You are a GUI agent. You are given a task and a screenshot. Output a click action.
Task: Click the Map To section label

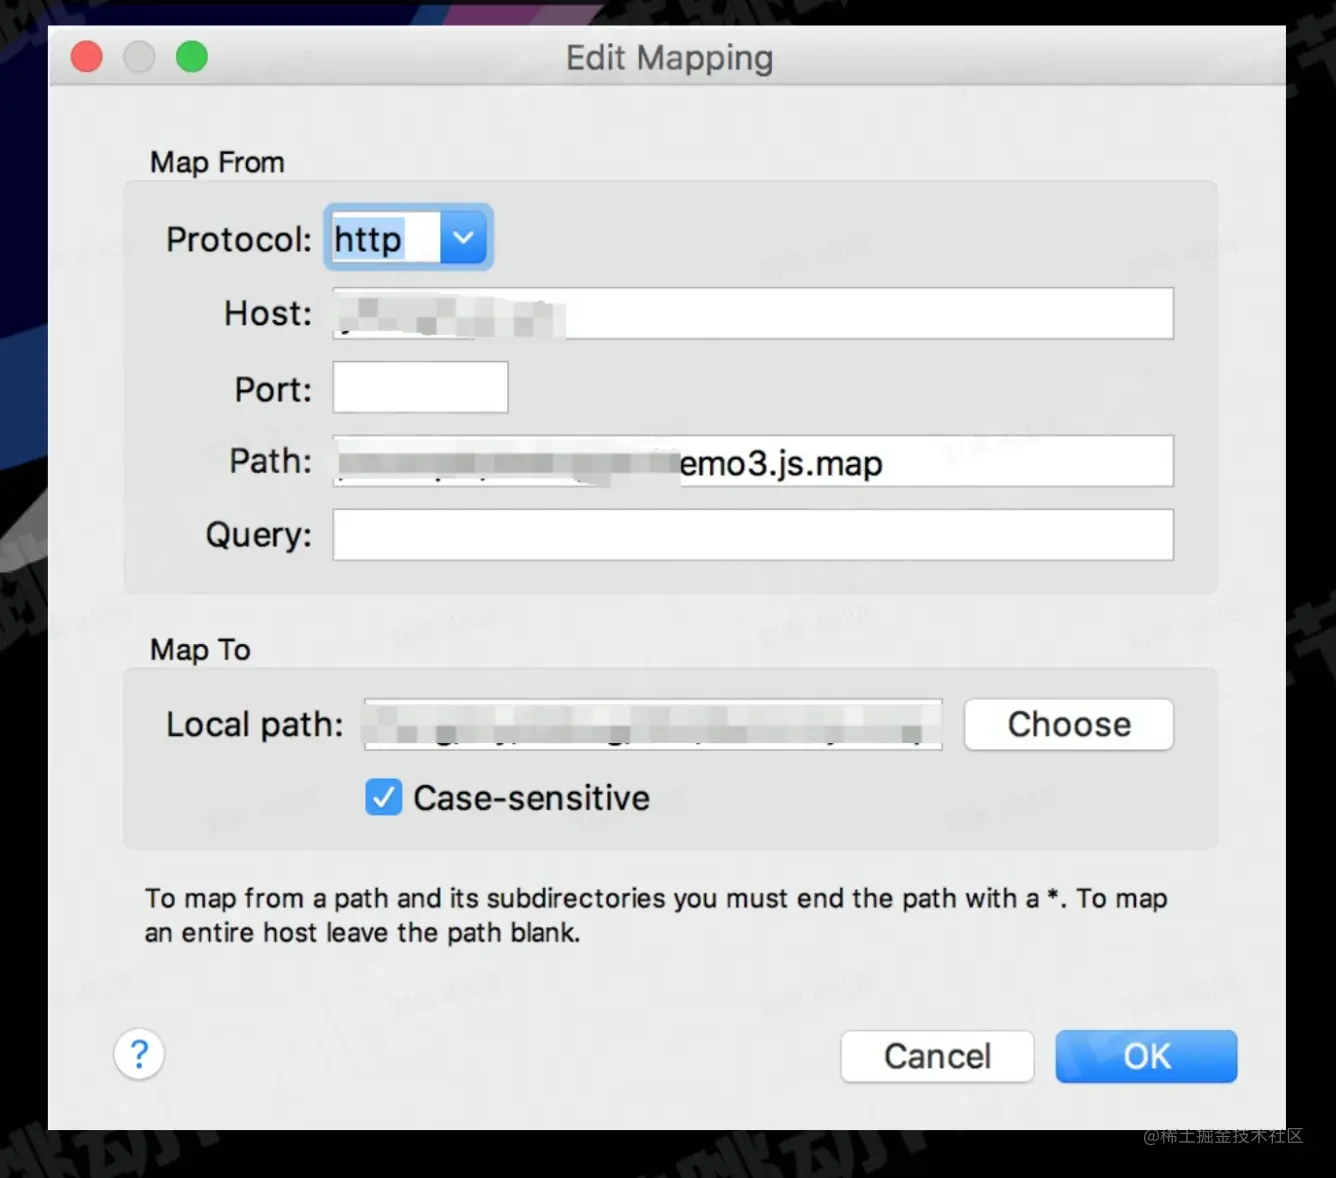200,650
